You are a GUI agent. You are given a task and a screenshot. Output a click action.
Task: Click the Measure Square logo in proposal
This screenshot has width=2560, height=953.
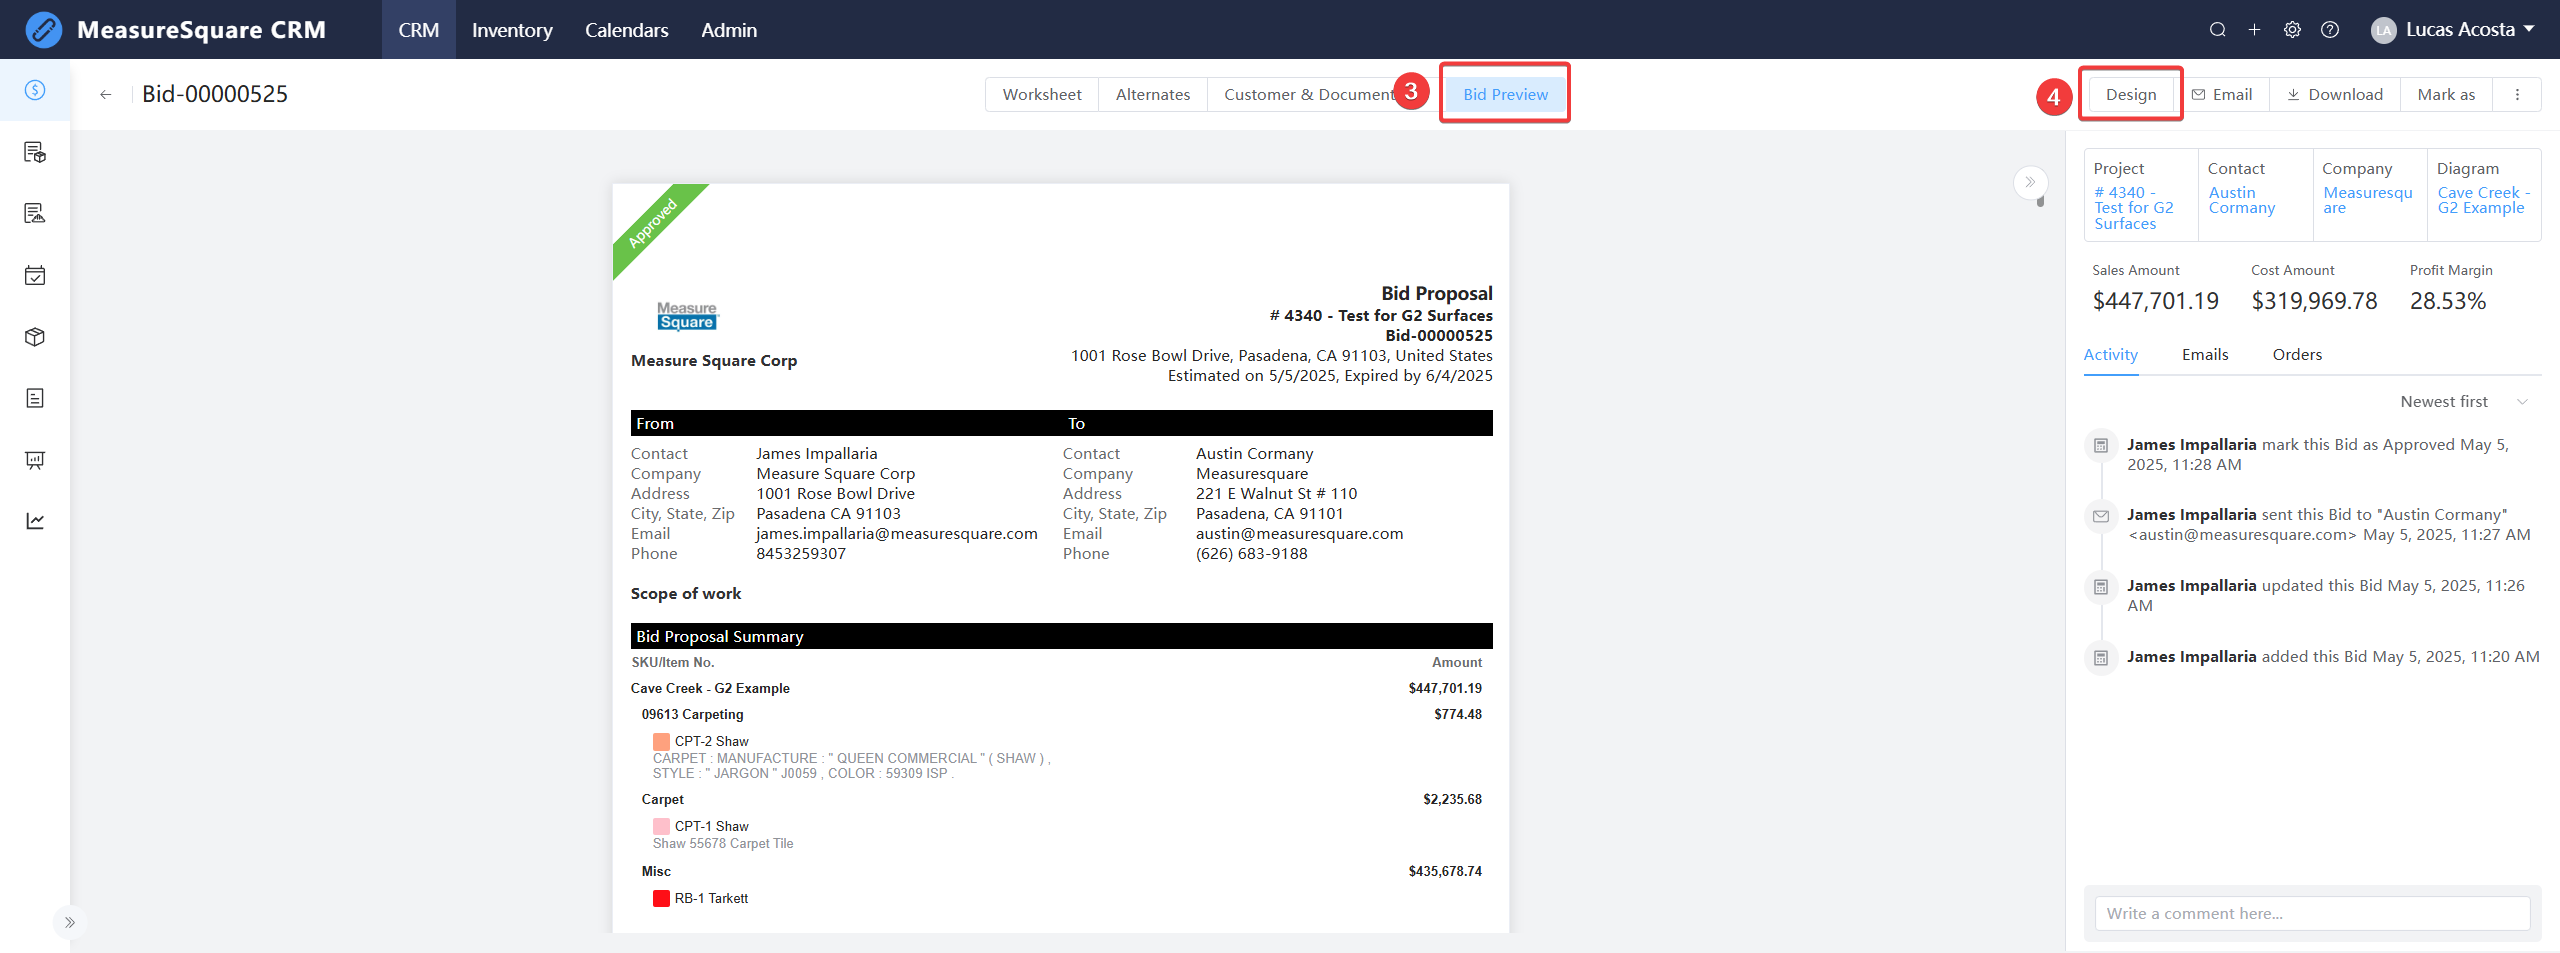click(688, 316)
